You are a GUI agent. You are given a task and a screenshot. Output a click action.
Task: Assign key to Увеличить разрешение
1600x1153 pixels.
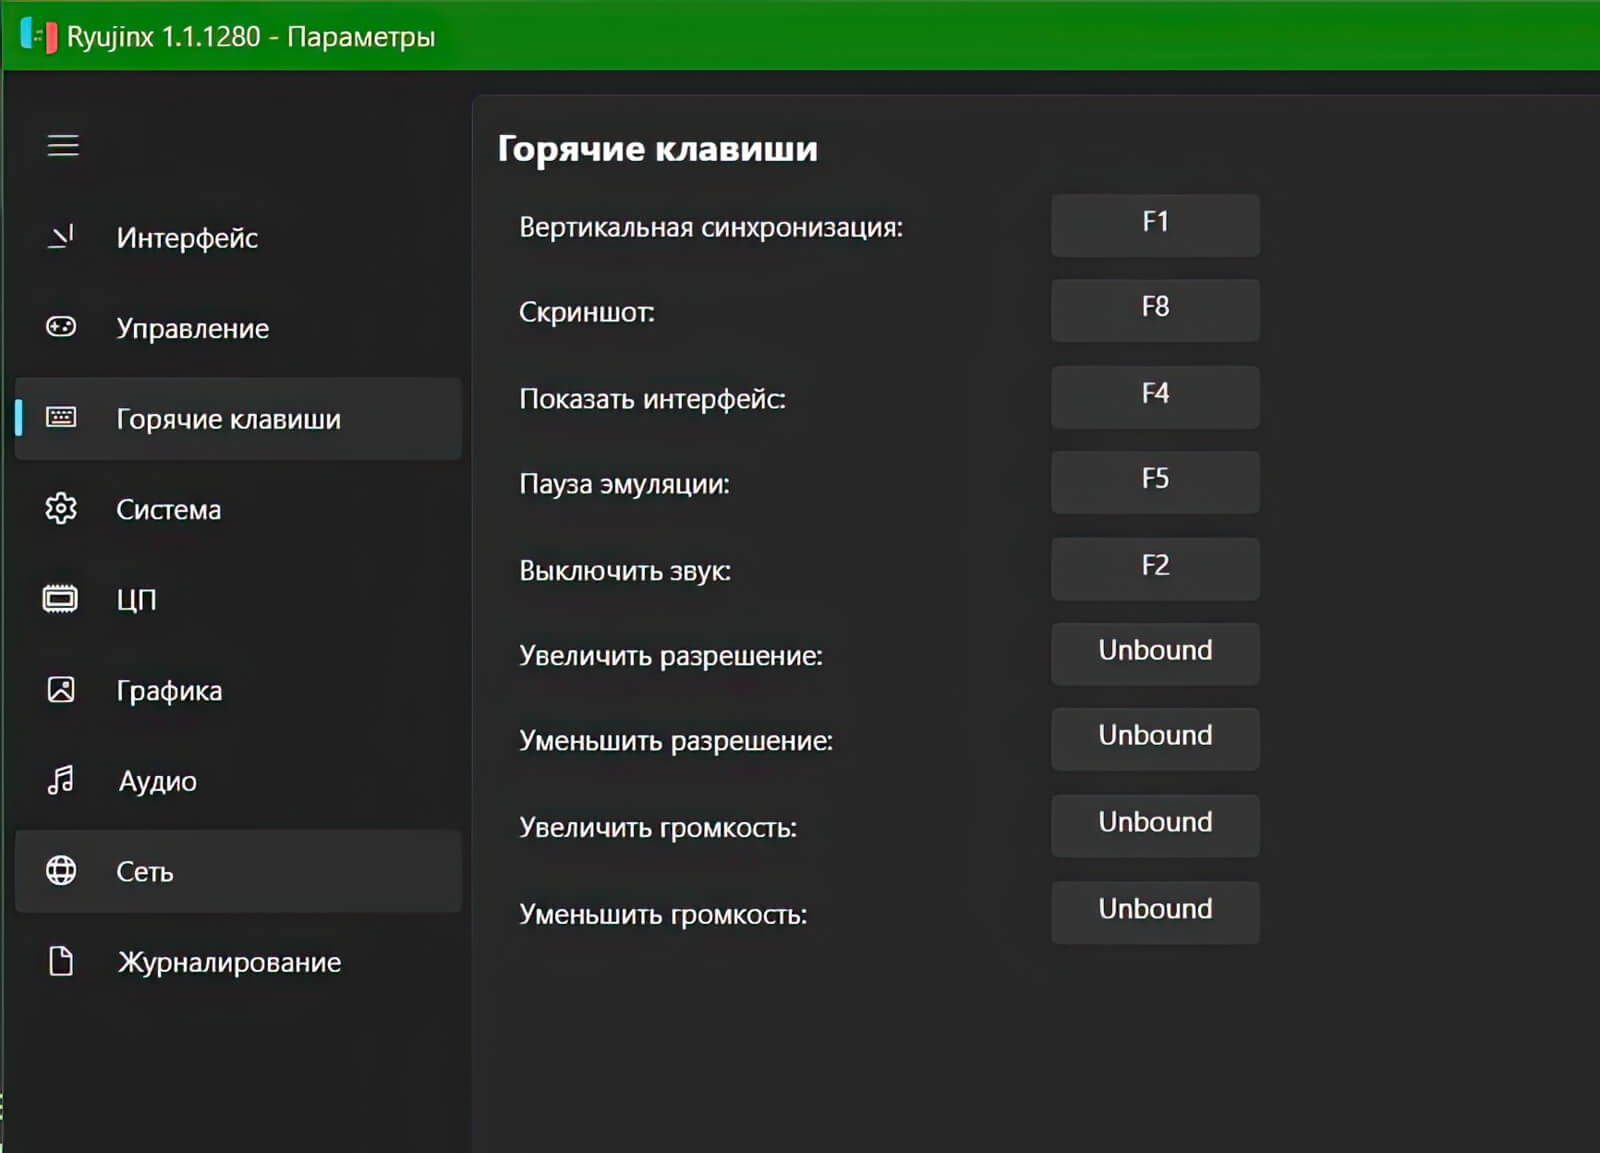pyautogui.click(x=1155, y=654)
